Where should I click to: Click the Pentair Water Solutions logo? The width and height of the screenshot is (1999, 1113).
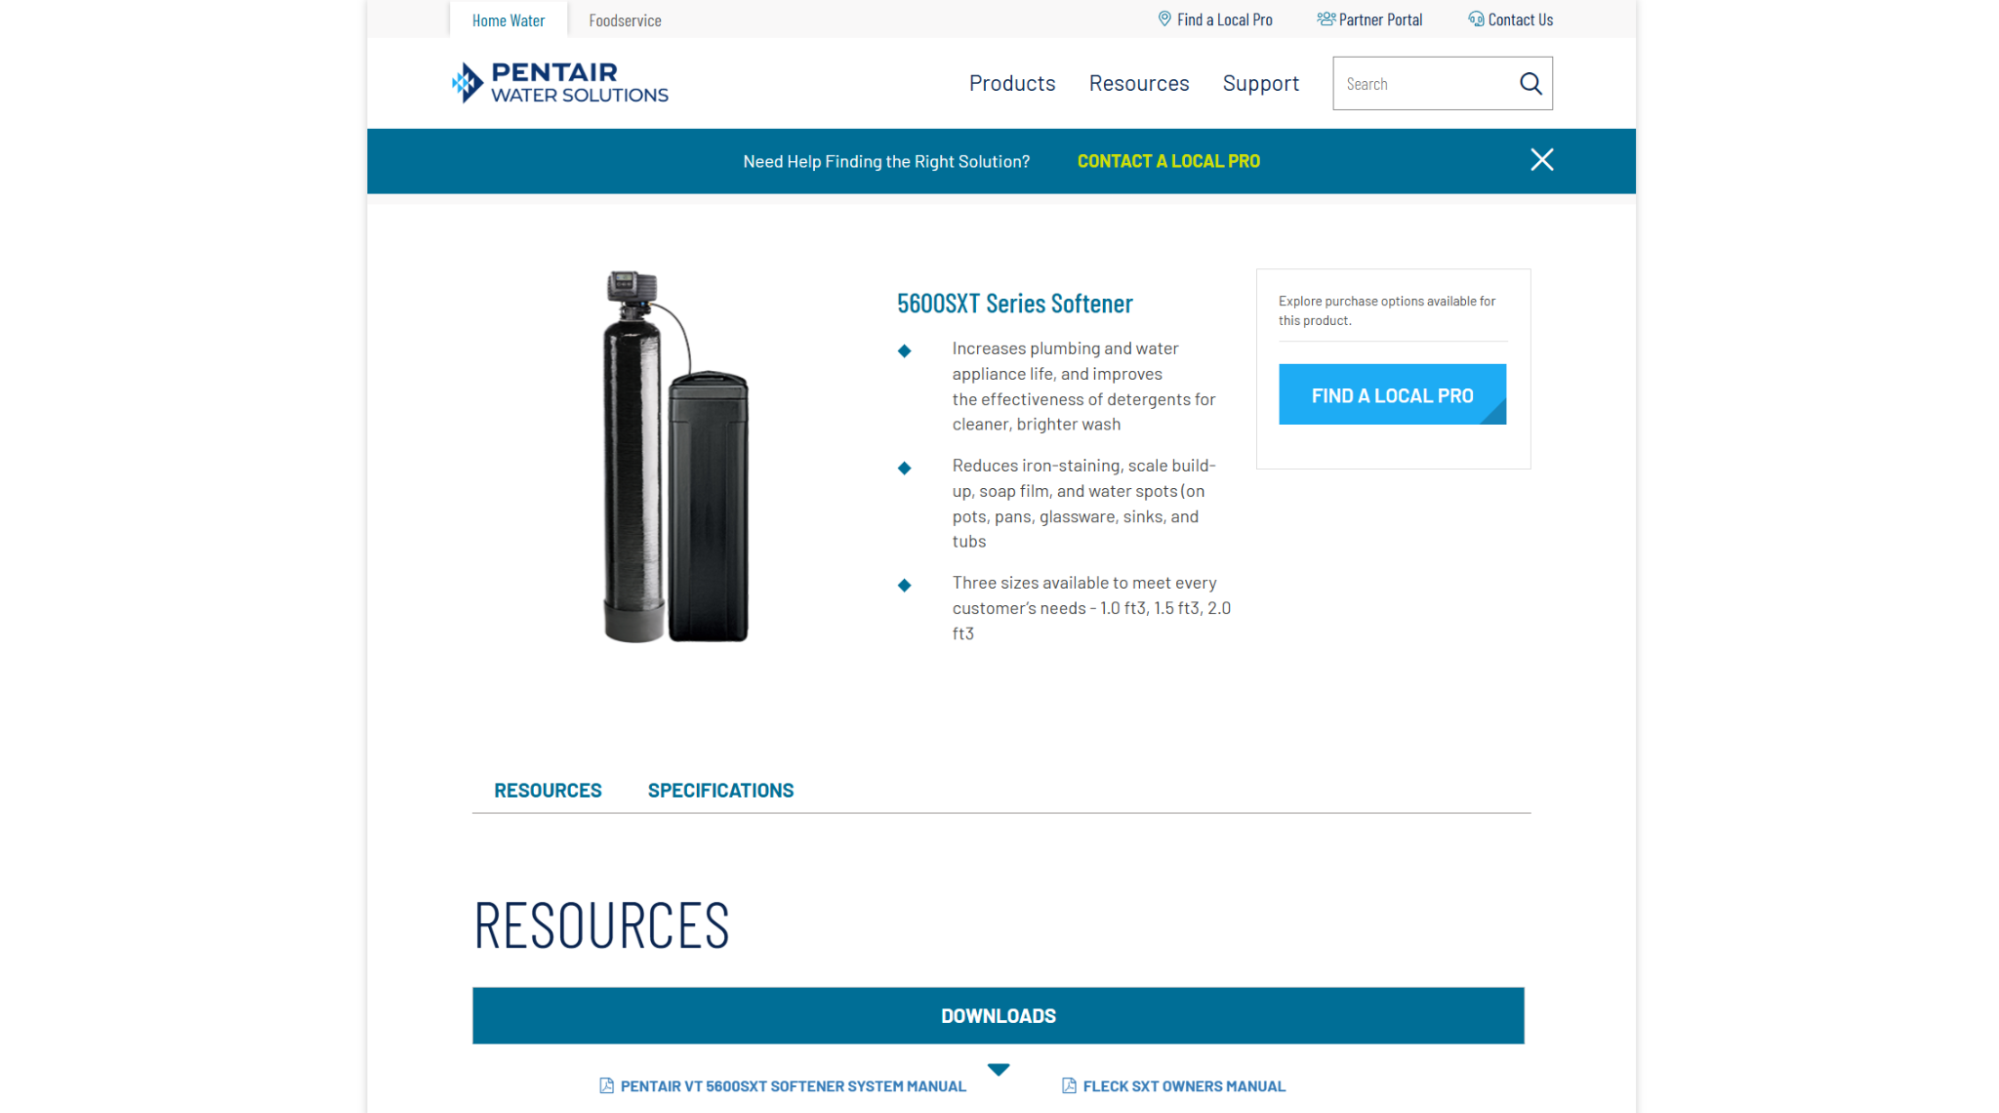click(x=559, y=83)
